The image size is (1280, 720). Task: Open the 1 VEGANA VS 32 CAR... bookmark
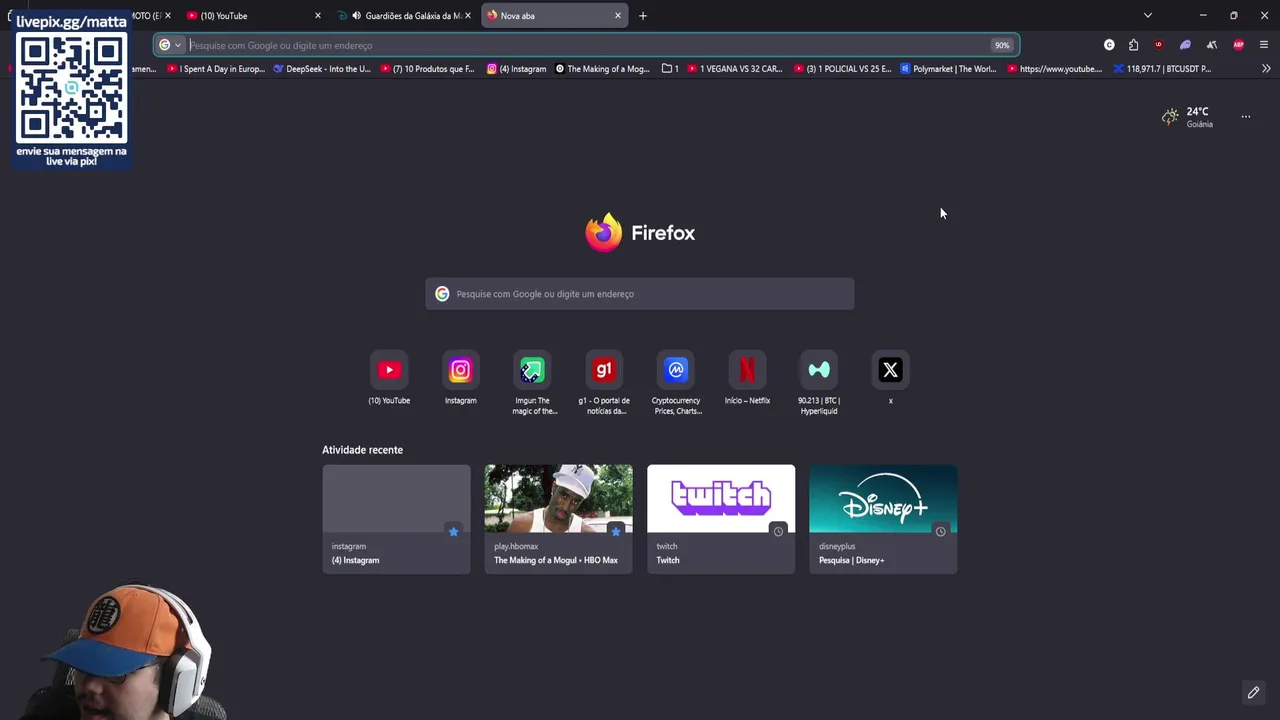point(735,69)
